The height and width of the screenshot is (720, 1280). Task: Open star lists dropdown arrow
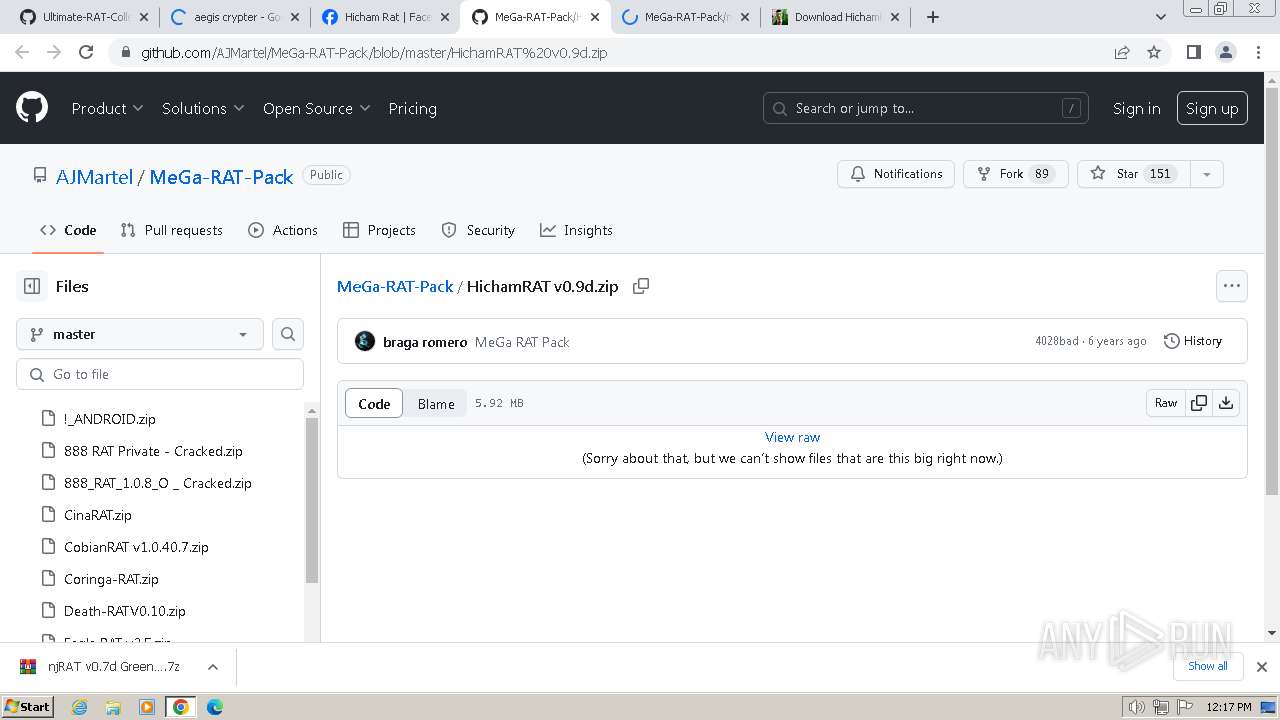(x=1206, y=174)
